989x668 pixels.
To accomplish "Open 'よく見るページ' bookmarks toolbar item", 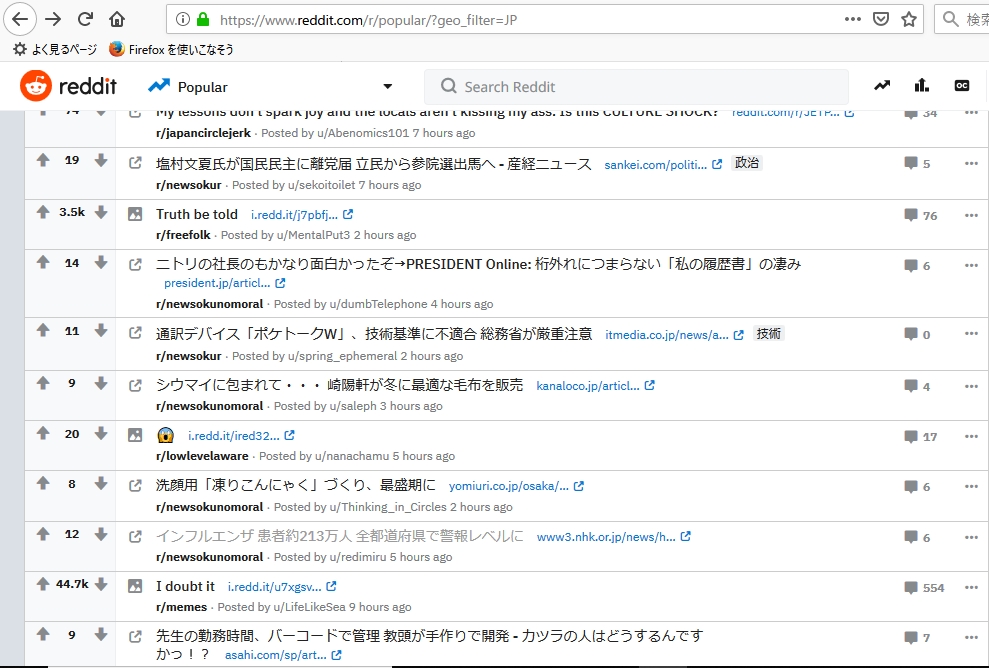I will 55,49.
